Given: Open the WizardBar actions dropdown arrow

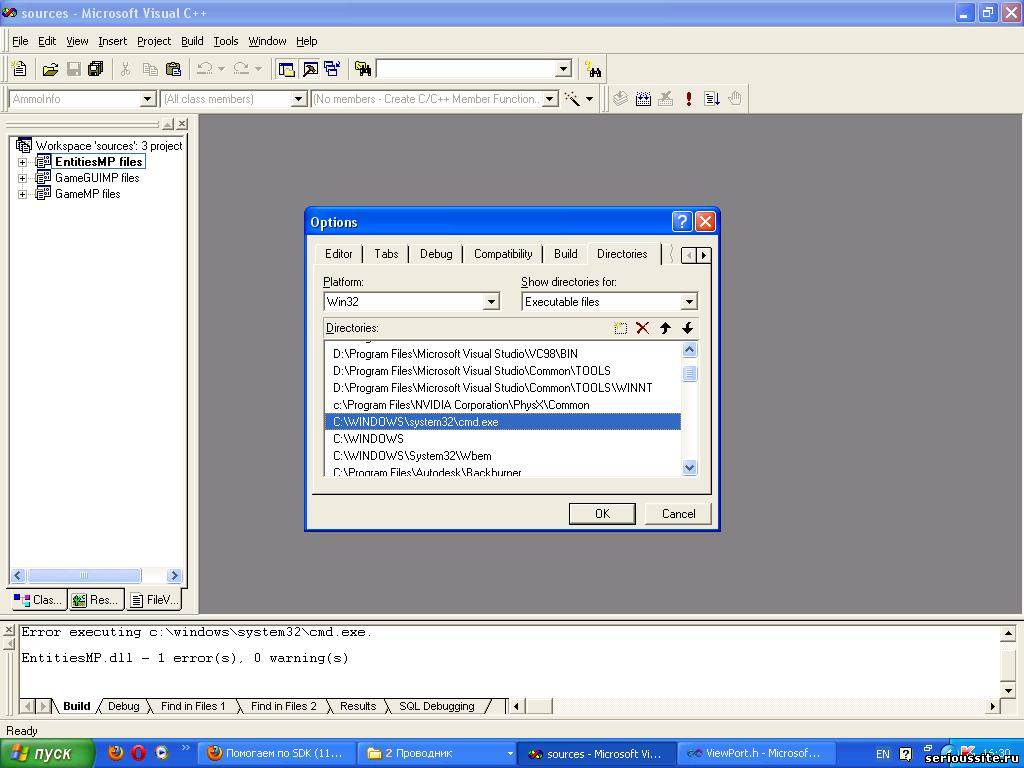Looking at the screenshot, I should [x=589, y=99].
